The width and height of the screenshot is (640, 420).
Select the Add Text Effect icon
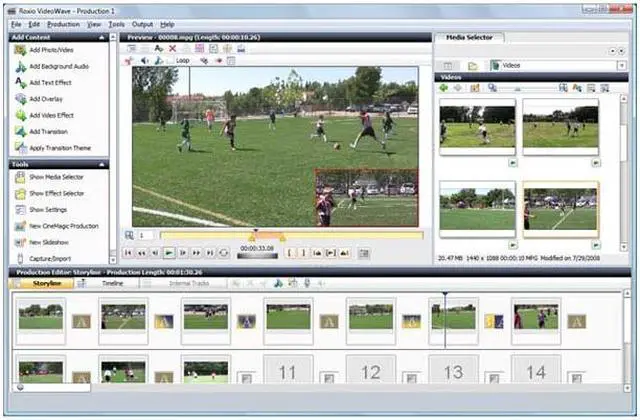click(20, 83)
